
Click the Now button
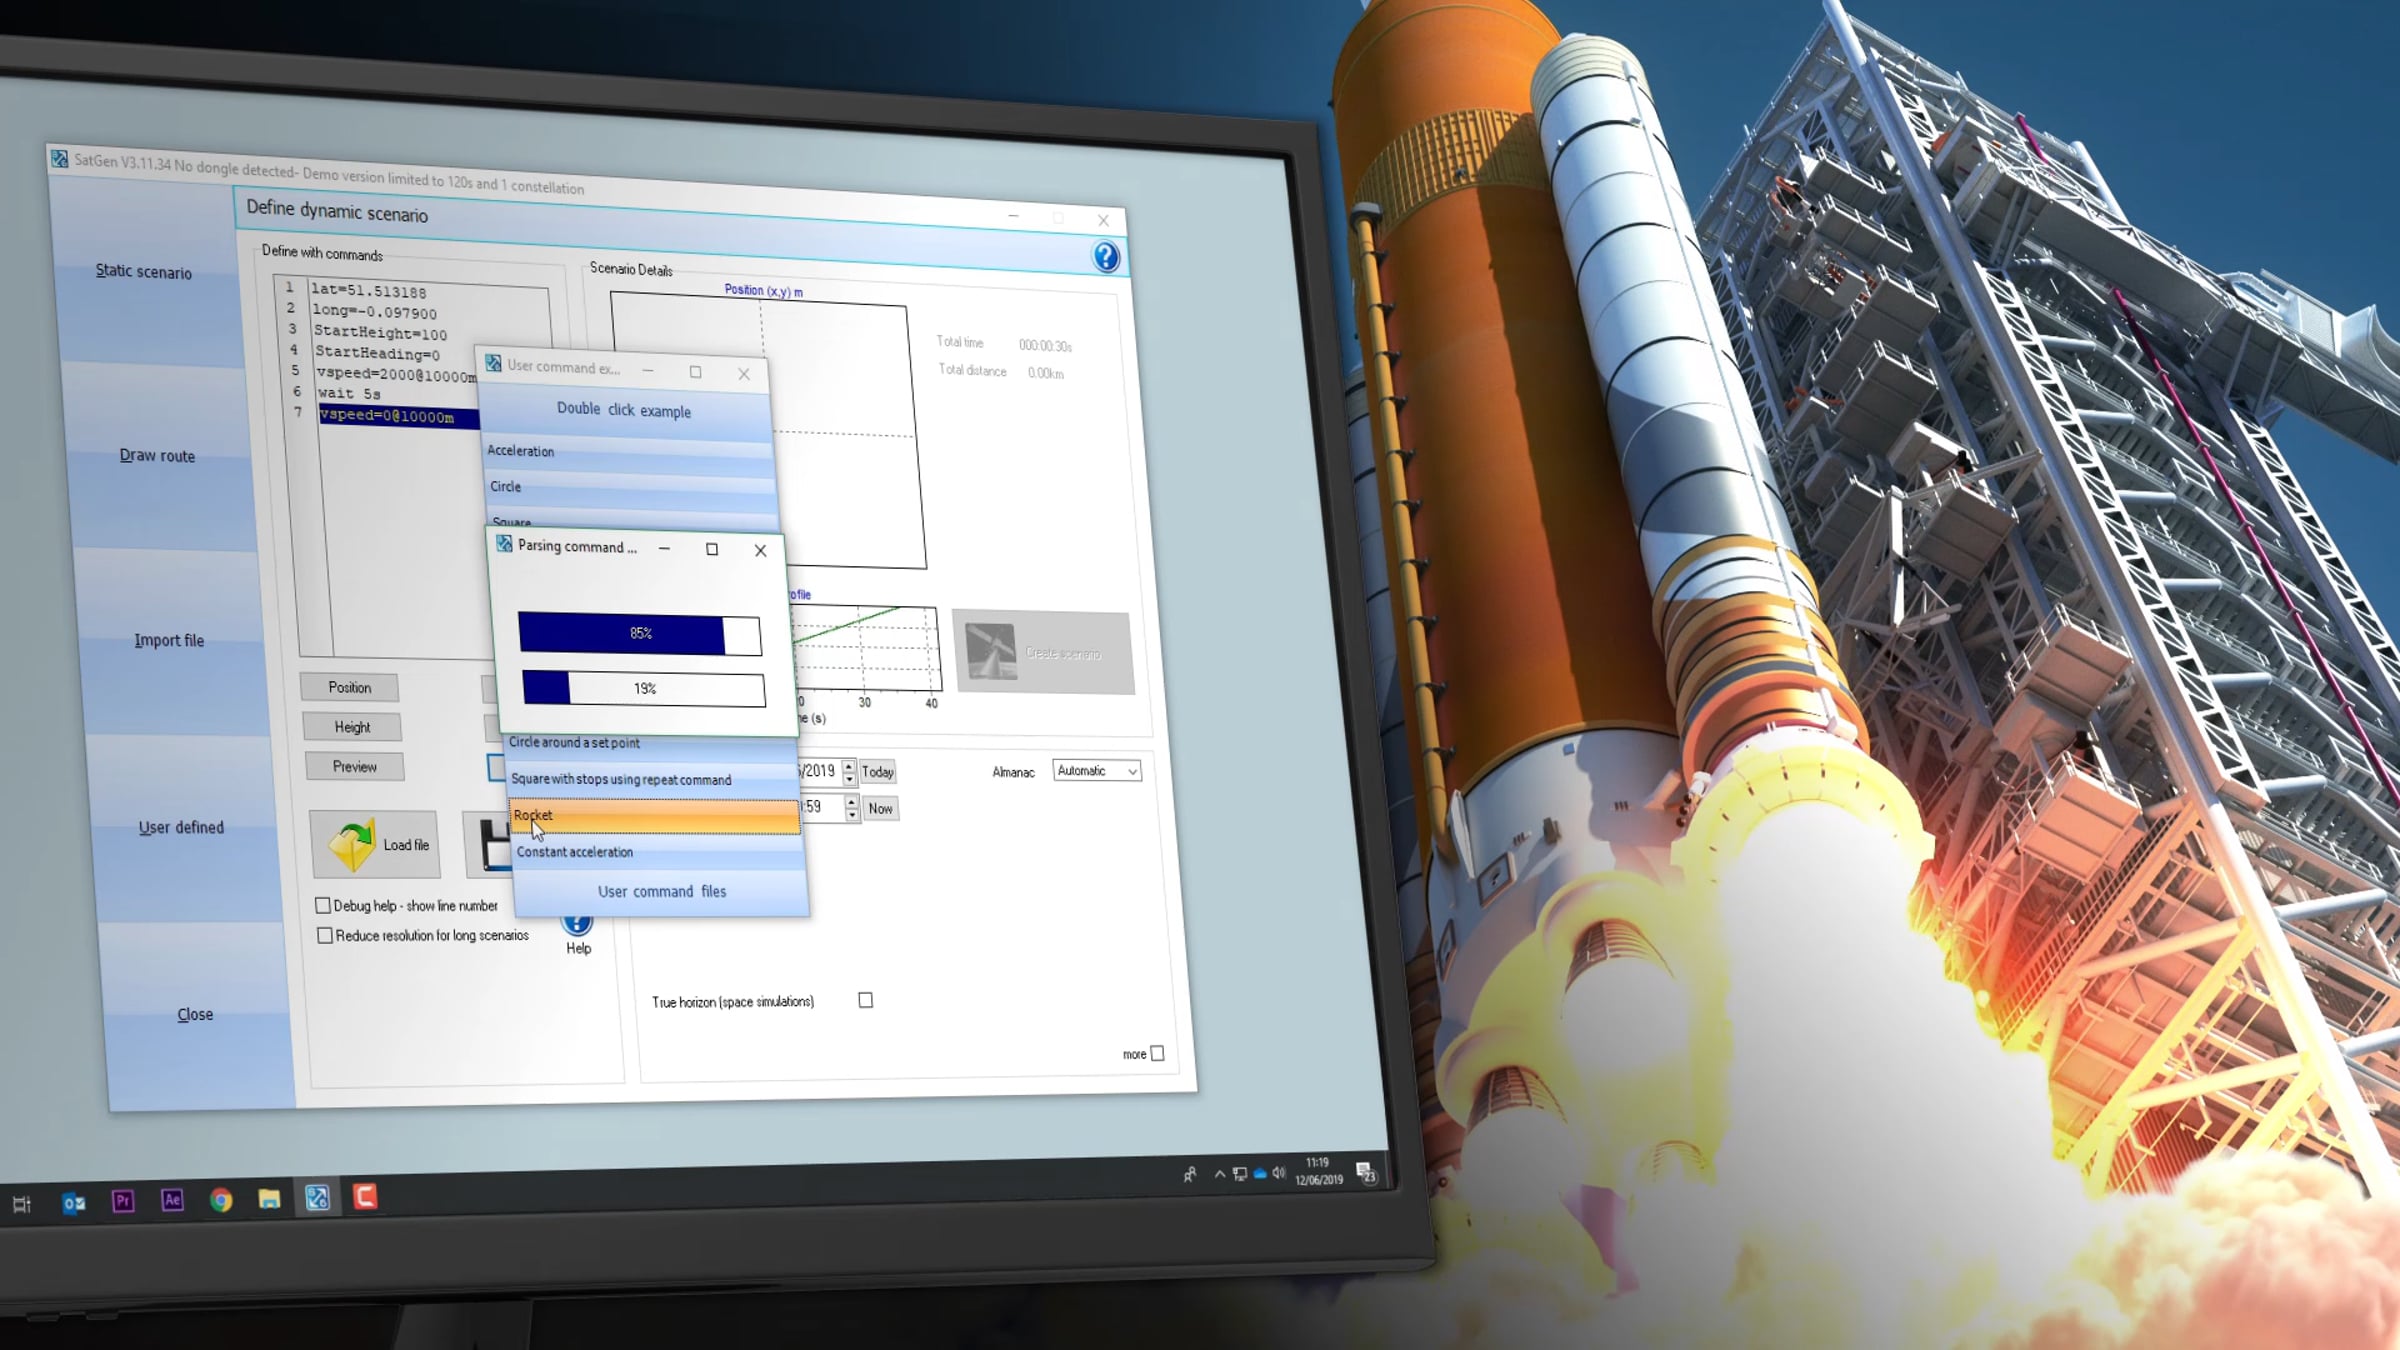[x=881, y=809]
